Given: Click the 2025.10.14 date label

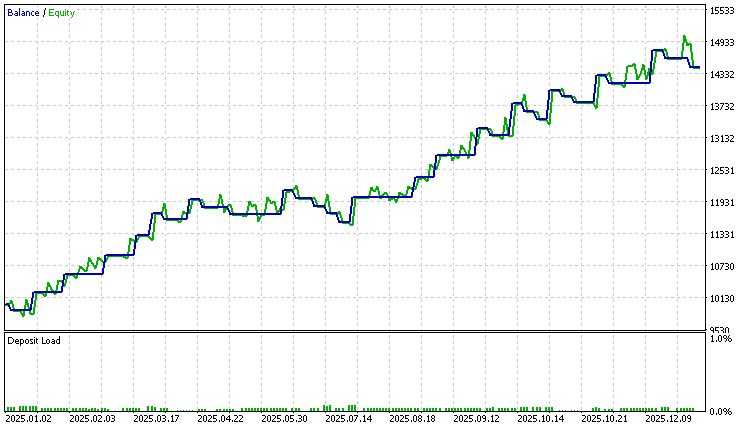Looking at the screenshot, I should pyautogui.click(x=541, y=419).
